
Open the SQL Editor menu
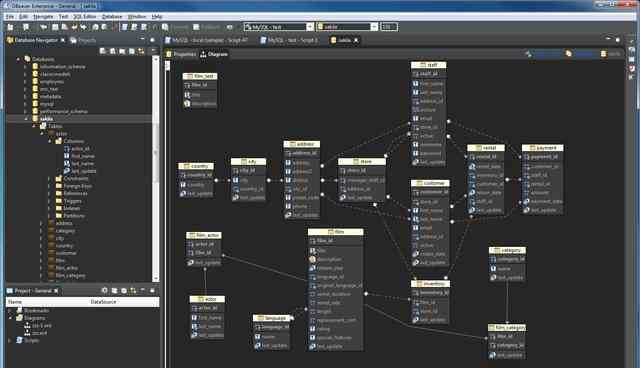[84, 17]
